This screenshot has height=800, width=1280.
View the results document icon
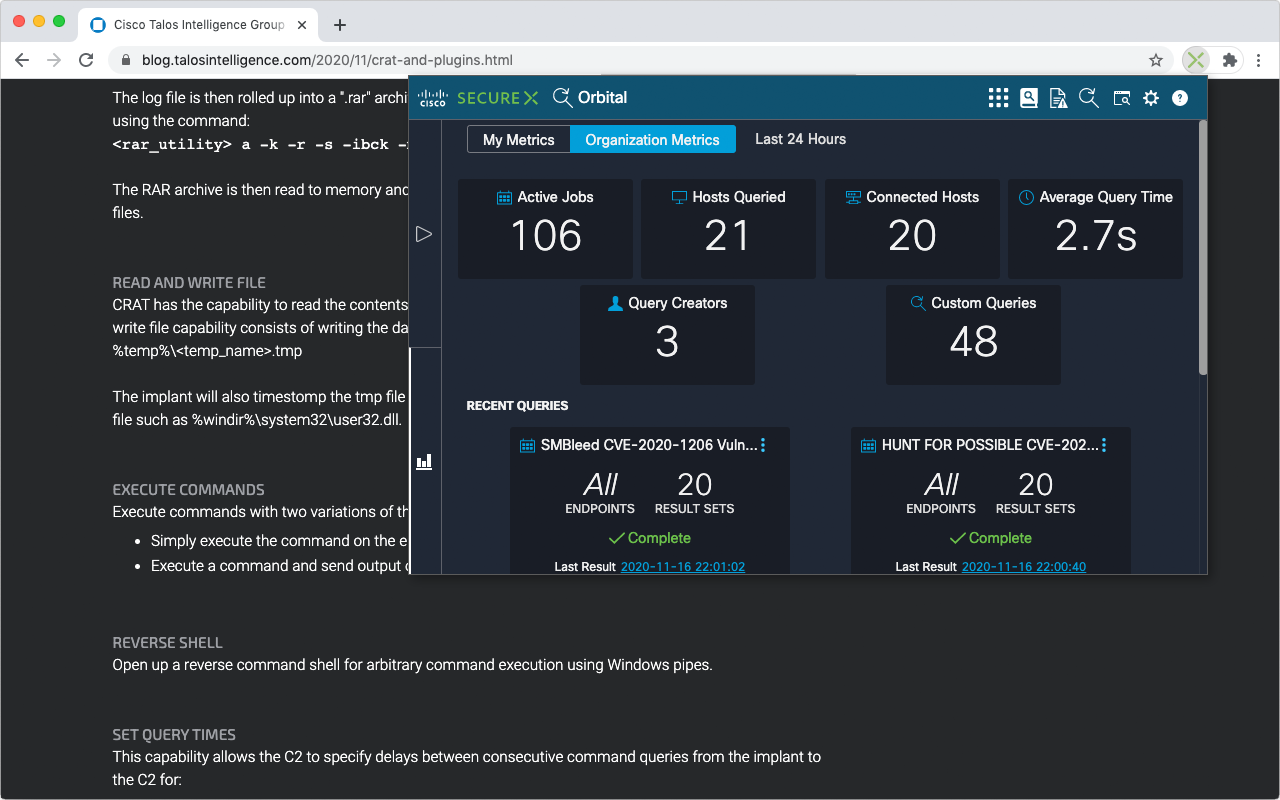tap(1058, 98)
